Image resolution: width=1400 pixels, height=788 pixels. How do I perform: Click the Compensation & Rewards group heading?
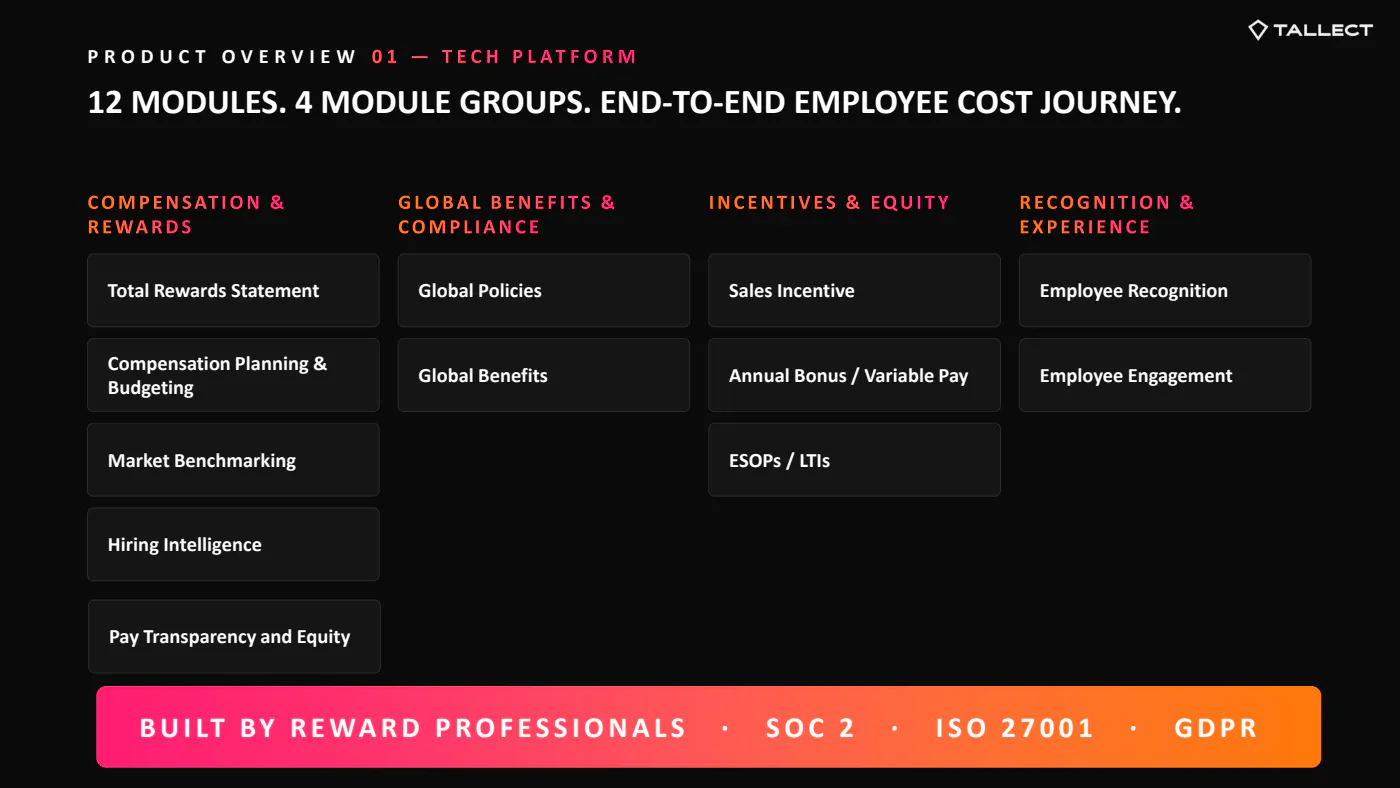coord(186,214)
